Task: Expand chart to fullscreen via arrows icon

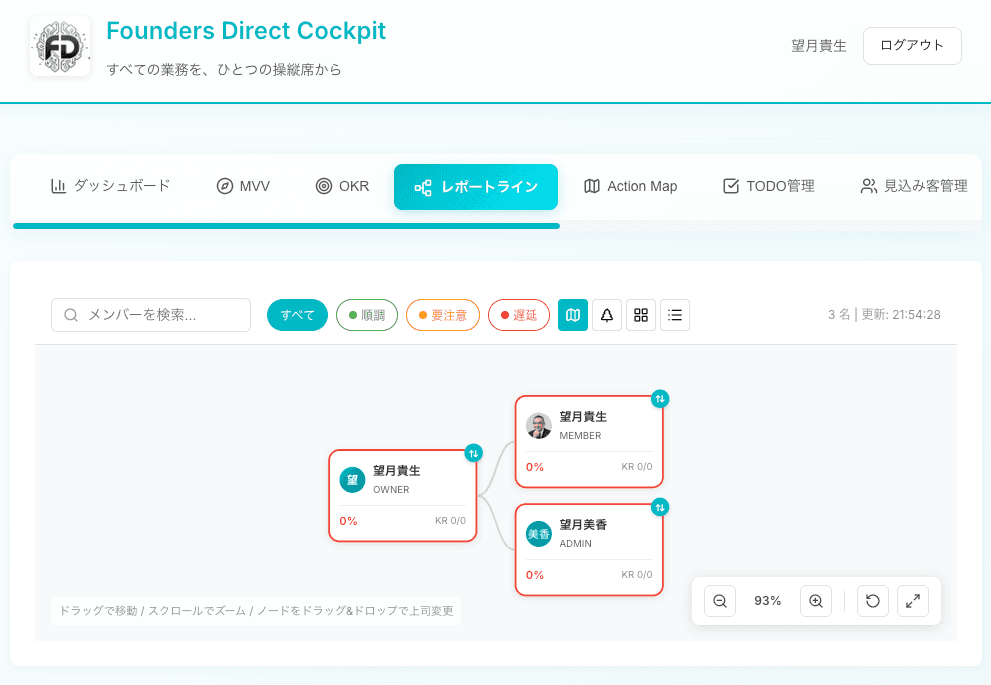Action: pyautogui.click(x=912, y=600)
